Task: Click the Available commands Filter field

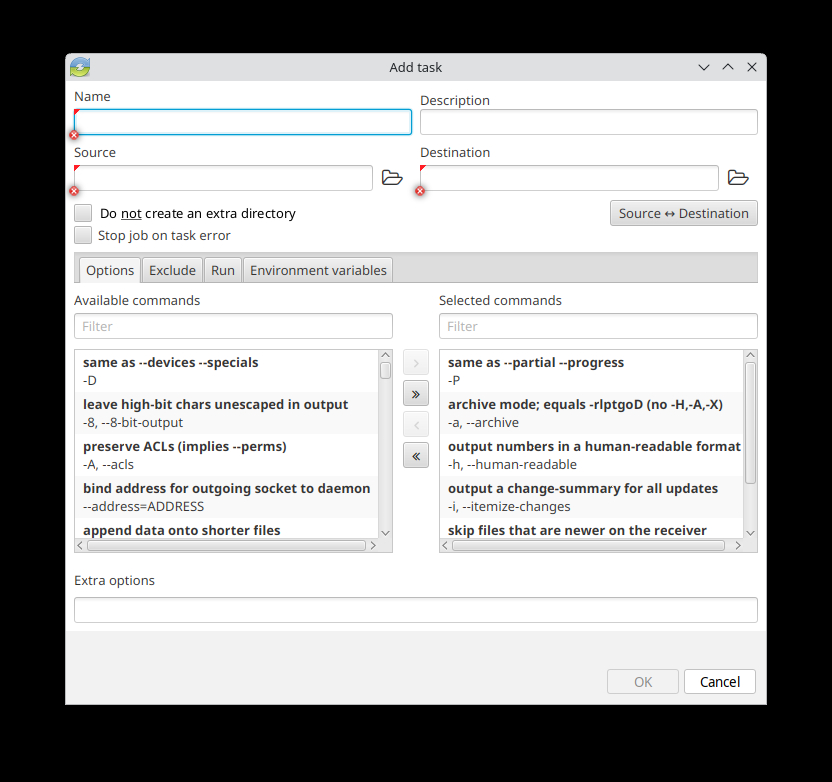Action: pos(233,326)
